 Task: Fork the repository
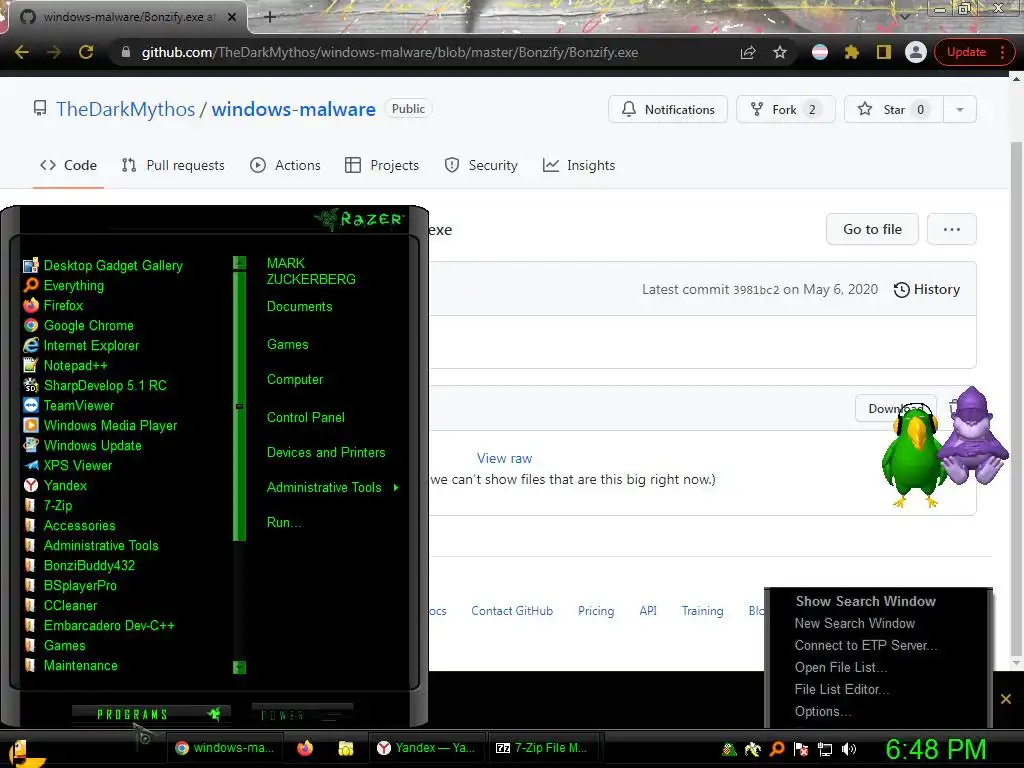point(785,109)
